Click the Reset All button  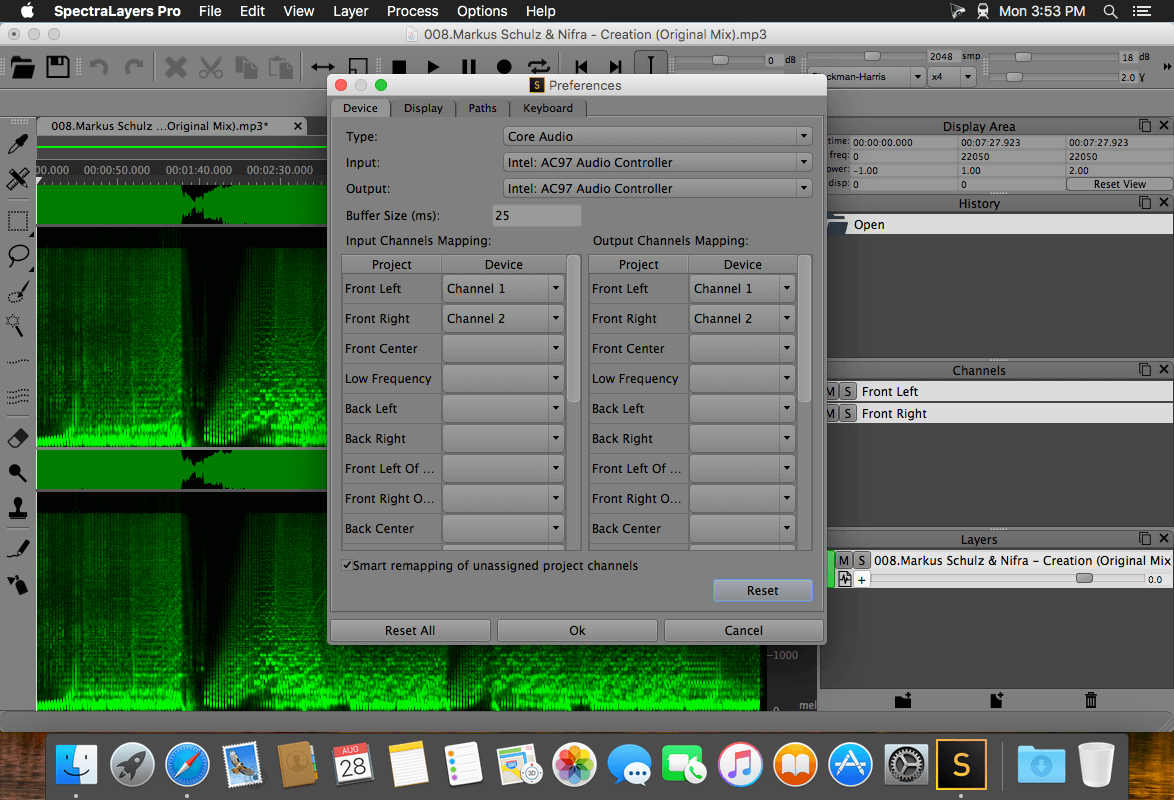(x=410, y=631)
